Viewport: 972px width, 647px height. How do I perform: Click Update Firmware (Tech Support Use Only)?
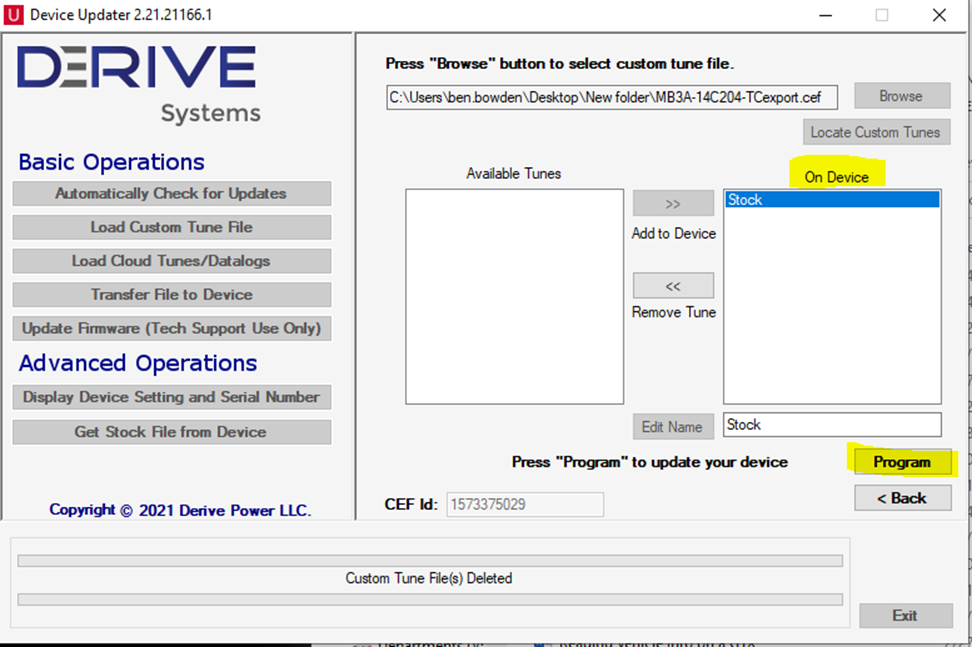(172, 328)
